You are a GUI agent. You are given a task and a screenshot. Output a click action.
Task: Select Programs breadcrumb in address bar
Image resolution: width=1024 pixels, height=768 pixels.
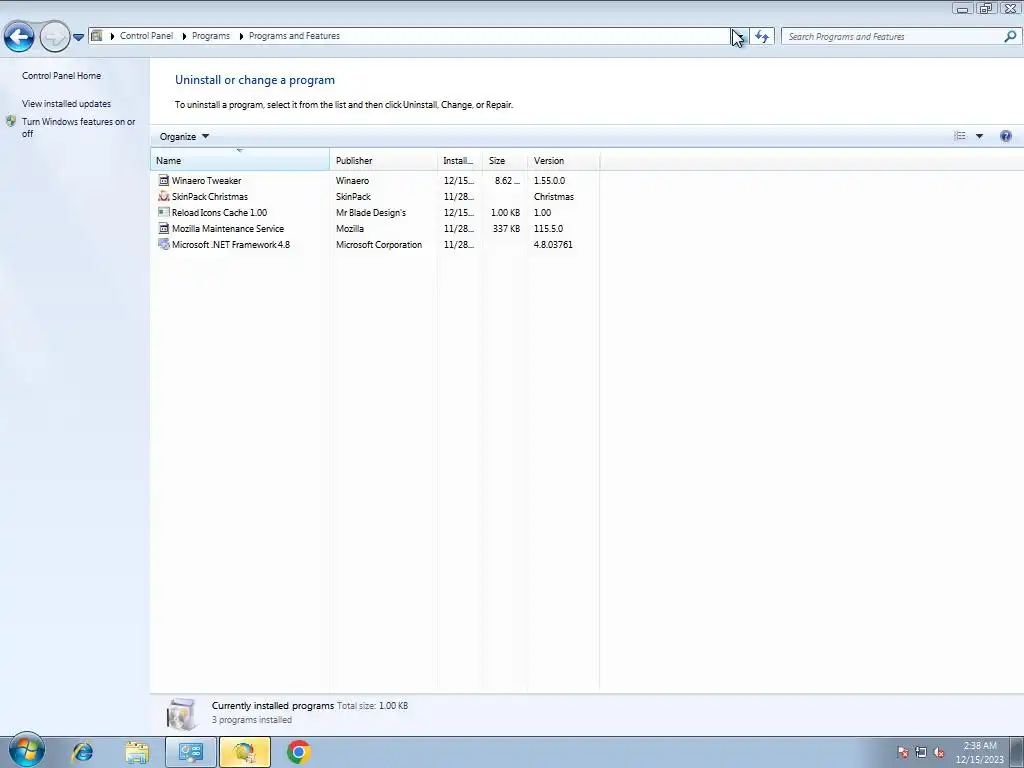coord(211,36)
